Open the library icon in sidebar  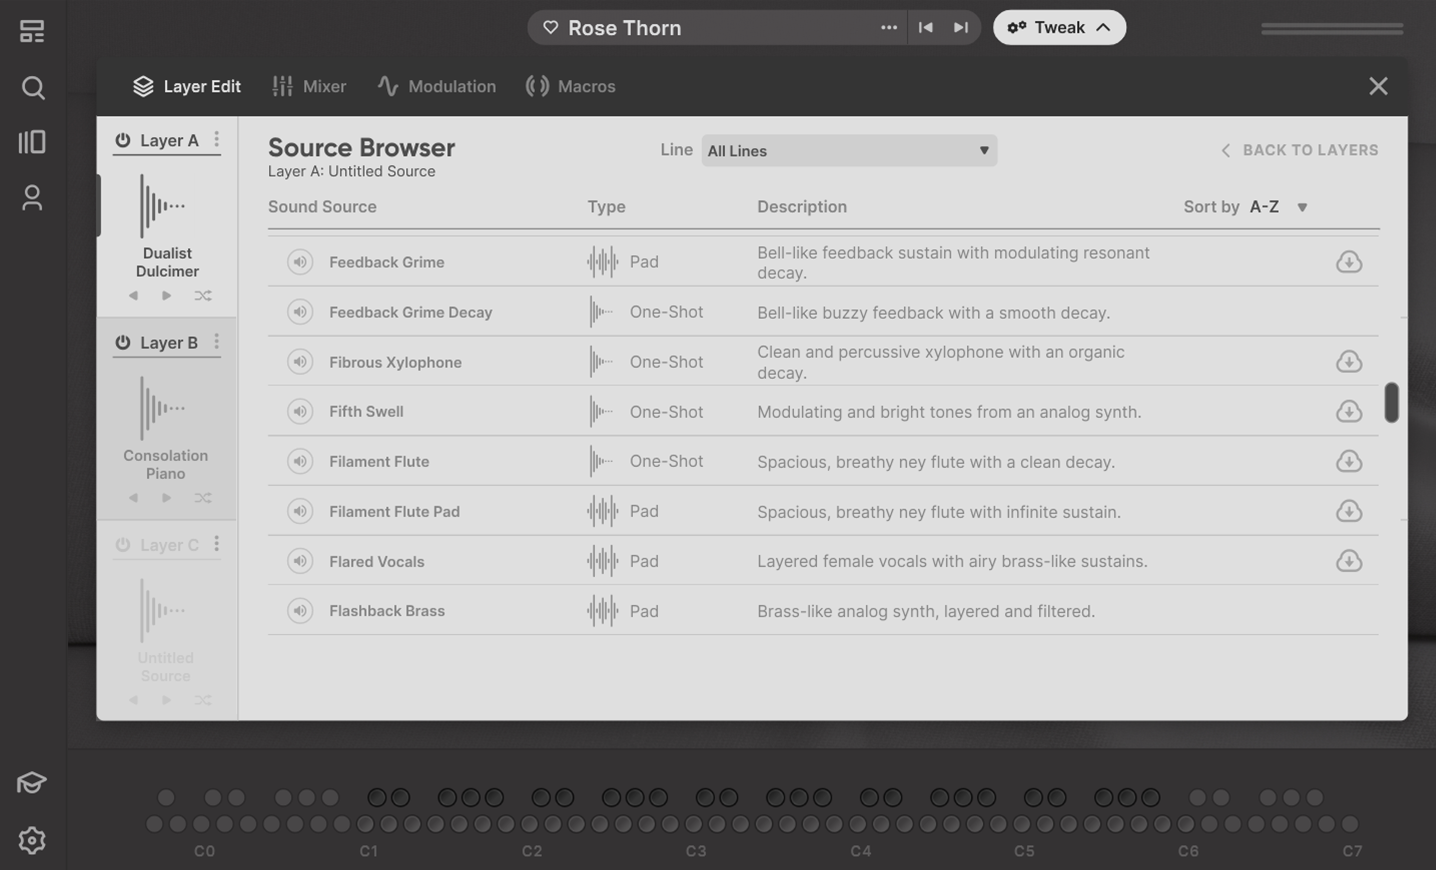coord(32,142)
